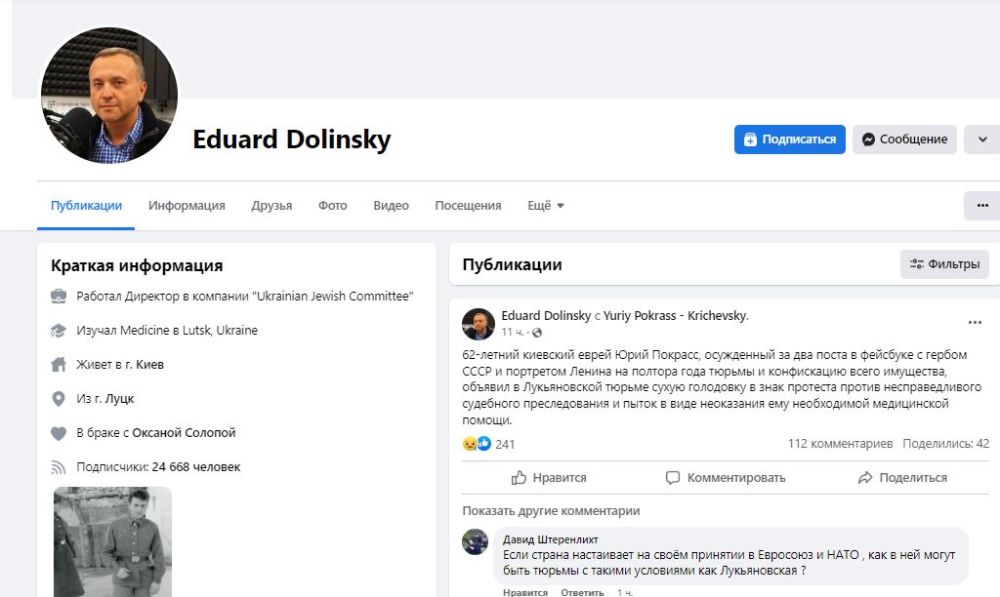This screenshot has width=1000, height=597.
Task: Click Комментировать comment icon button
Action: click(726, 478)
